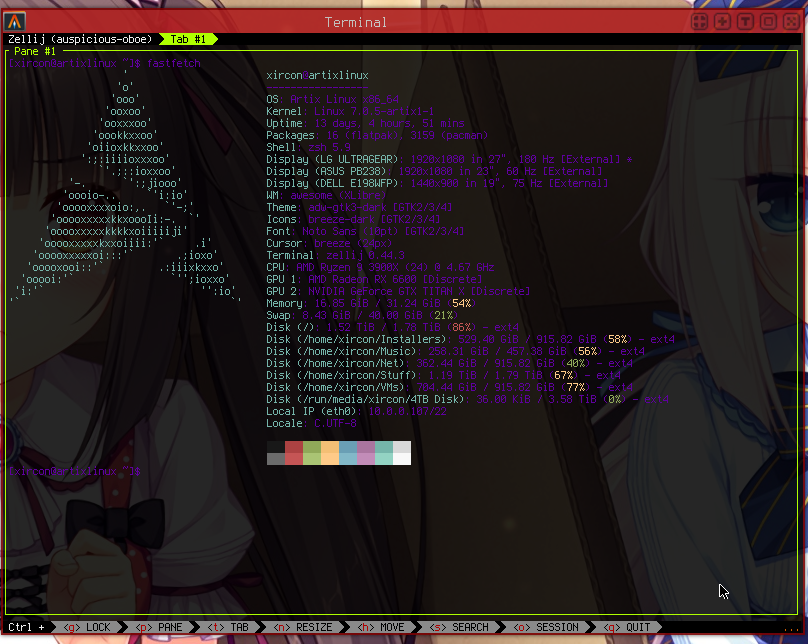Viewport: 808px width, 644px height.
Task: Click the 'GPU 1: AMD Radeon RX 6600' line
Action: (x=374, y=279)
